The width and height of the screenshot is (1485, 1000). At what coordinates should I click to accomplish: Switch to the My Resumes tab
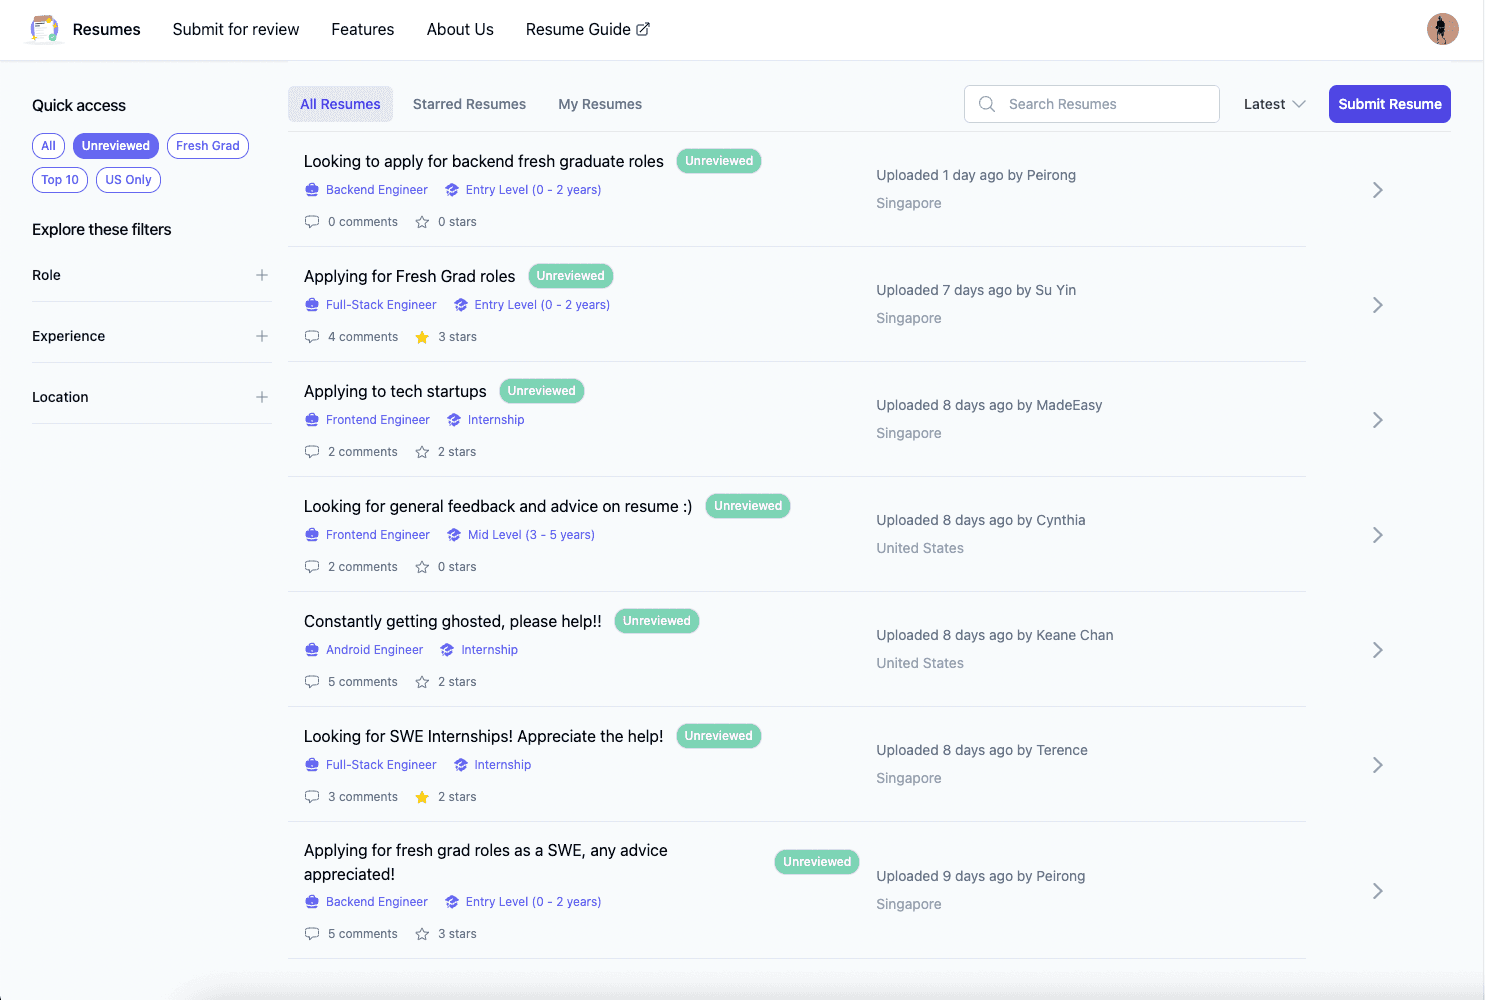600,104
